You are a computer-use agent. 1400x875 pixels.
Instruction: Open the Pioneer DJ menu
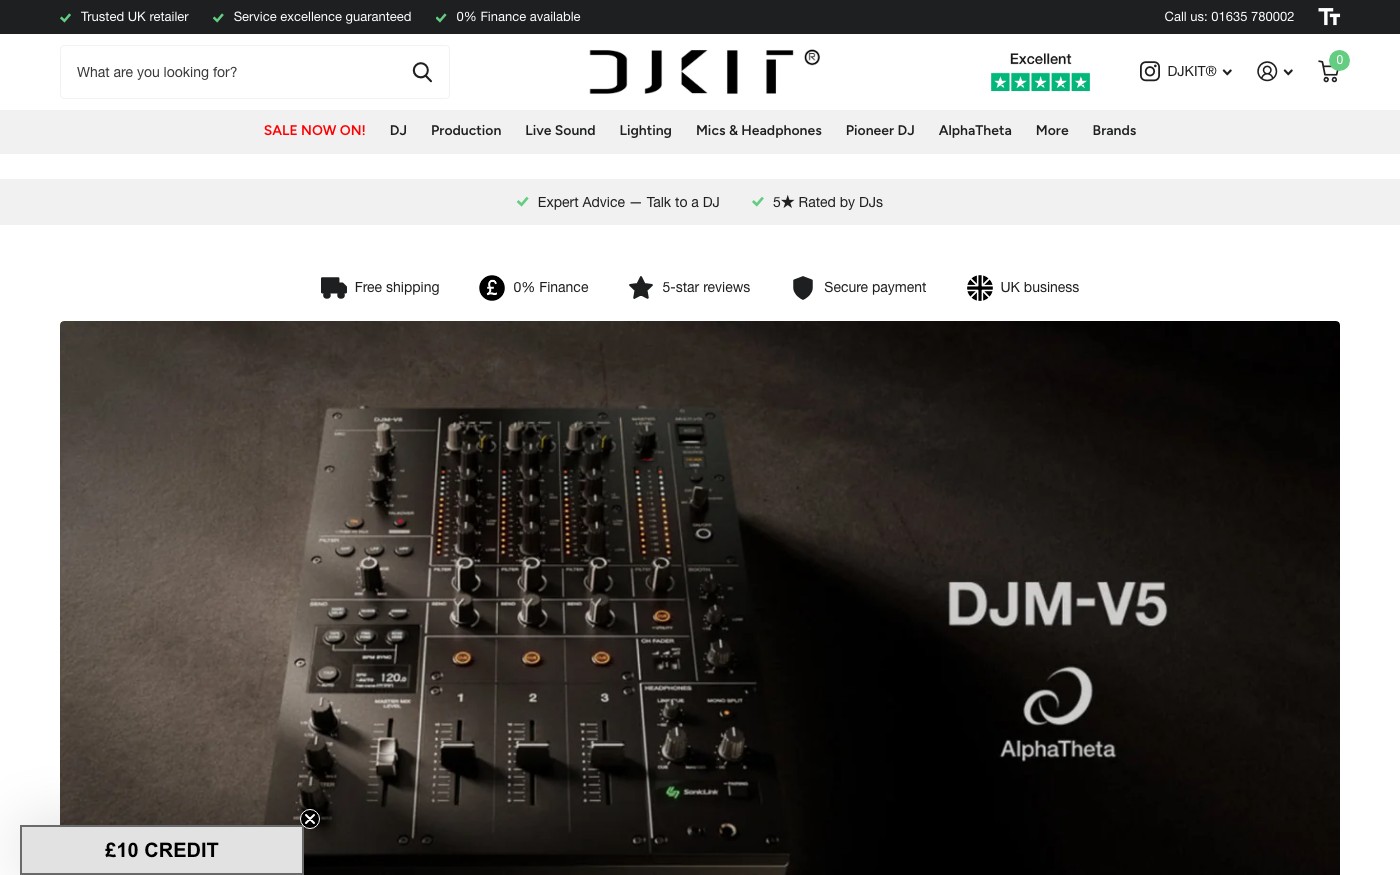click(880, 130)
